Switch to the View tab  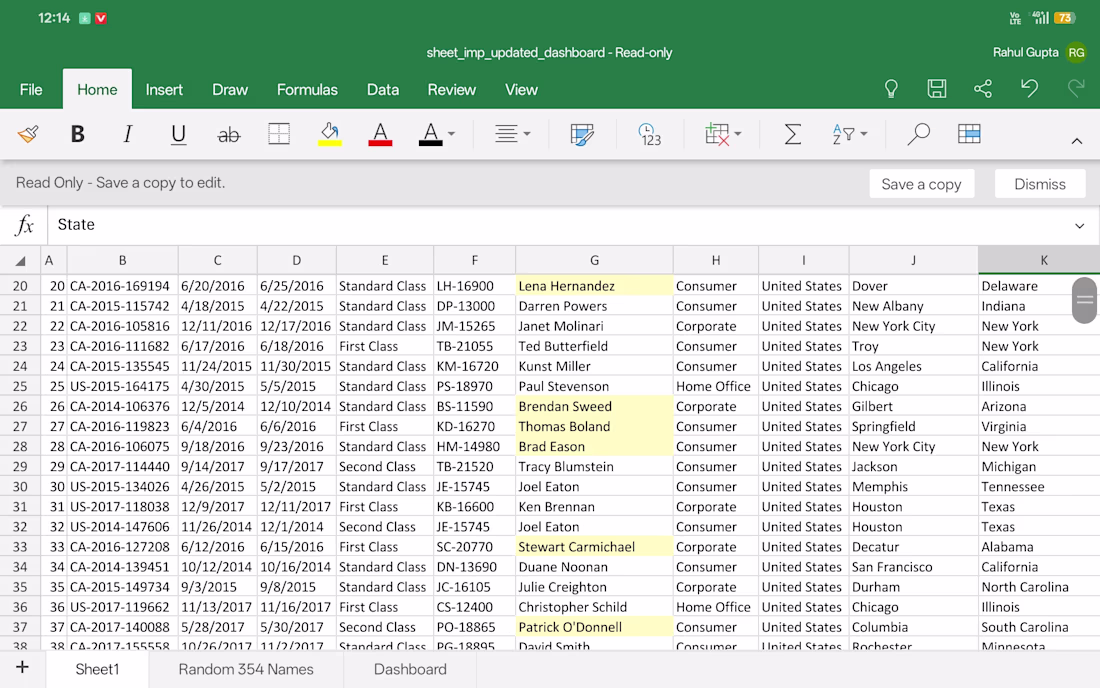point(521,90)
